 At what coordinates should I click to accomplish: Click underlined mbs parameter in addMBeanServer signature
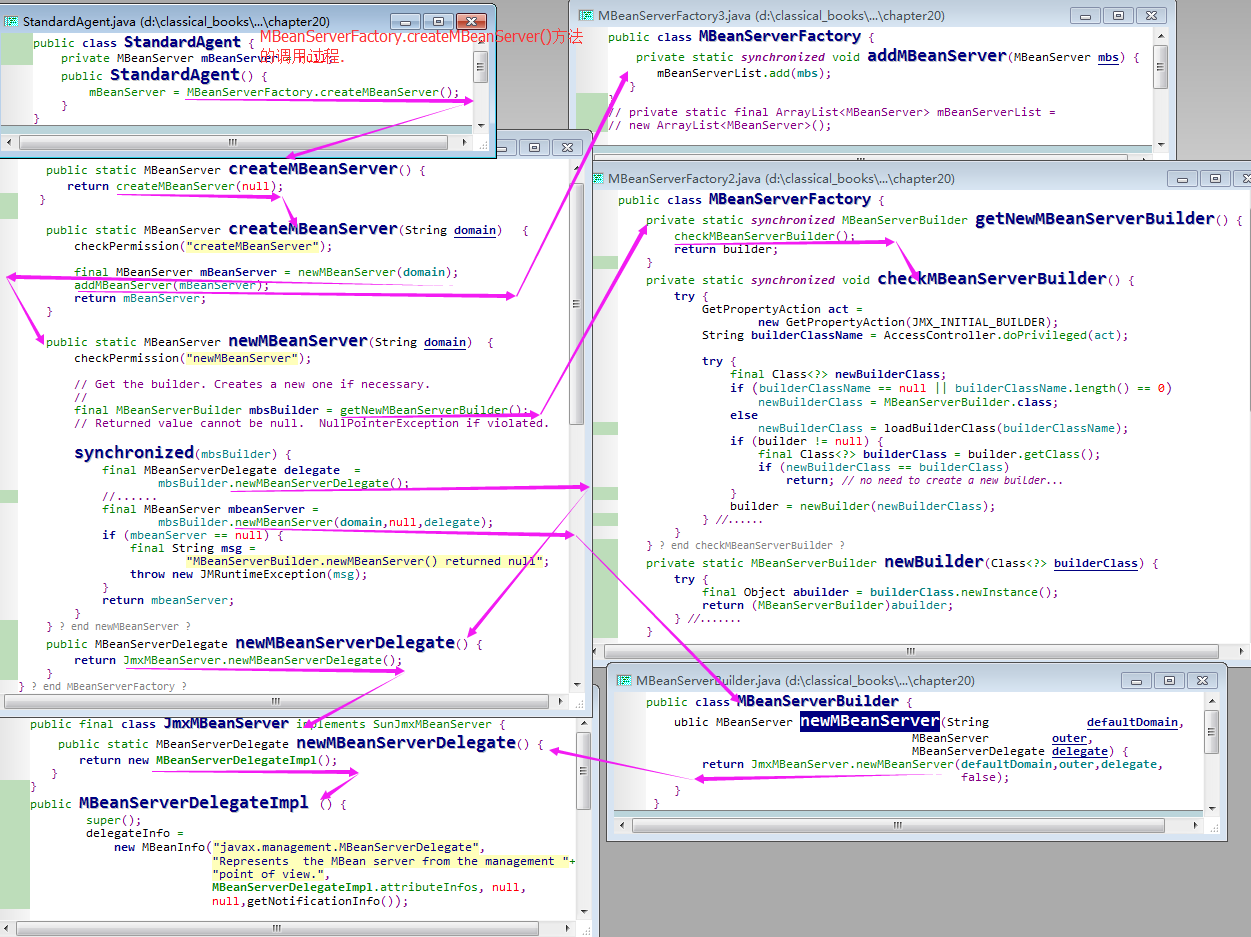[x=1108, y=58]
